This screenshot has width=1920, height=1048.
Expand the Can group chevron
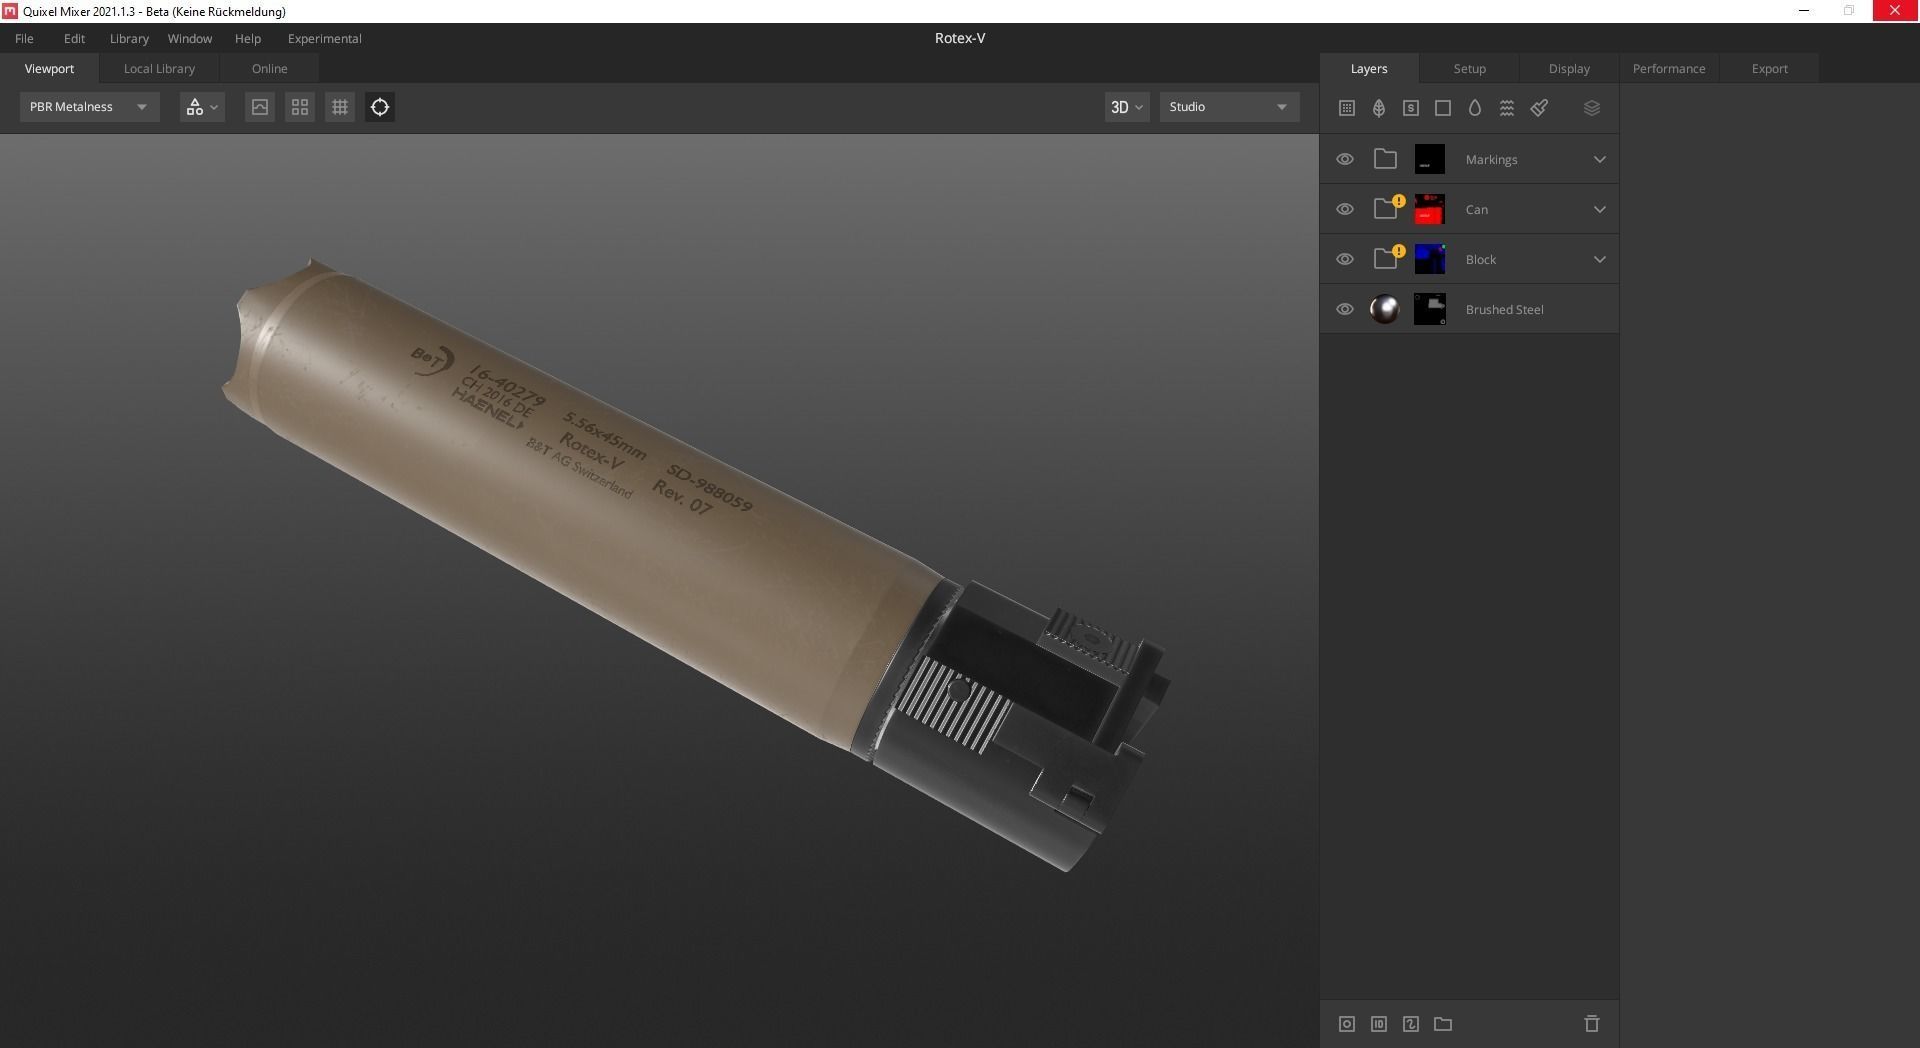1600,209
